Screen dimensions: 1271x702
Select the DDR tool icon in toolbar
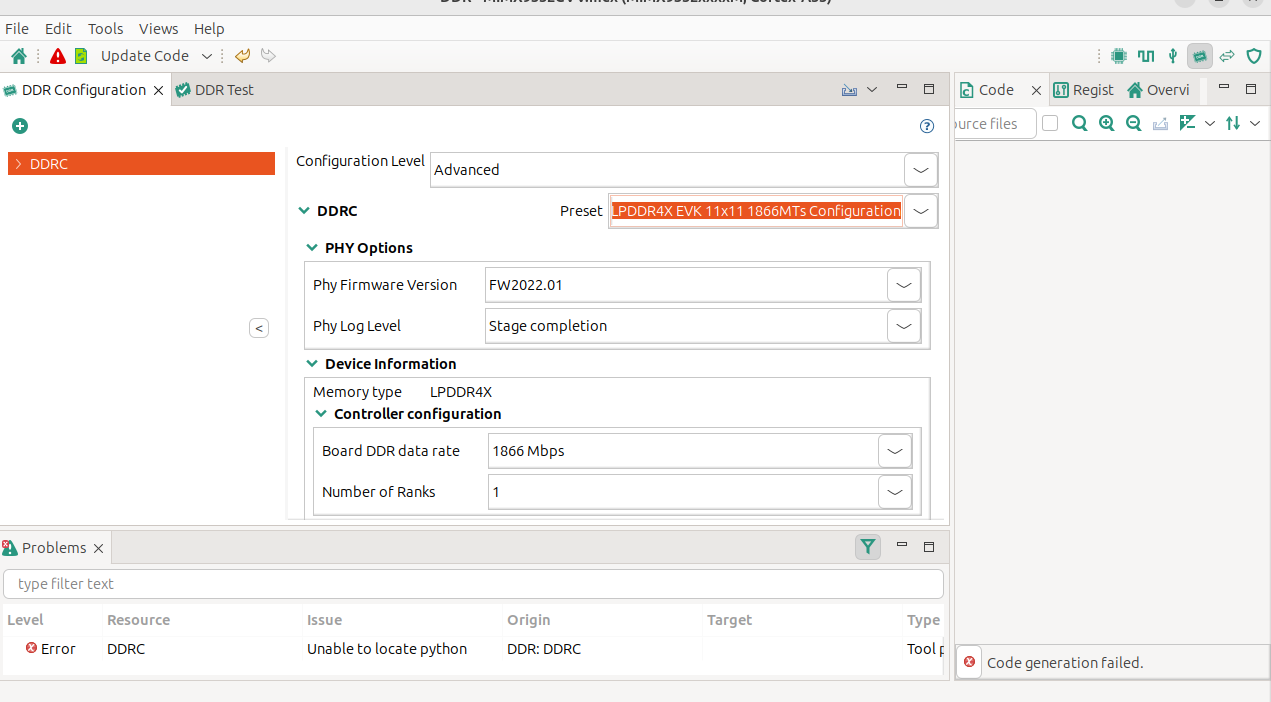tap(1200, 56)
